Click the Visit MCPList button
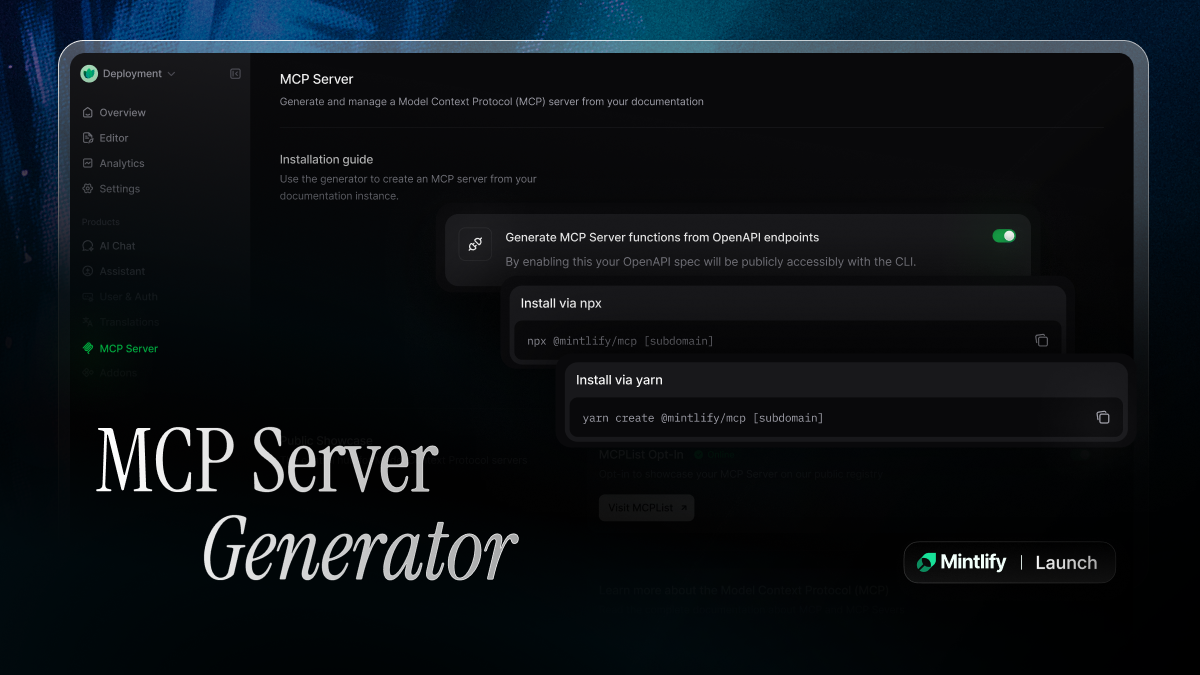Screen dimensions: 1200x675 pyautogui.click(x=646, y=507)
